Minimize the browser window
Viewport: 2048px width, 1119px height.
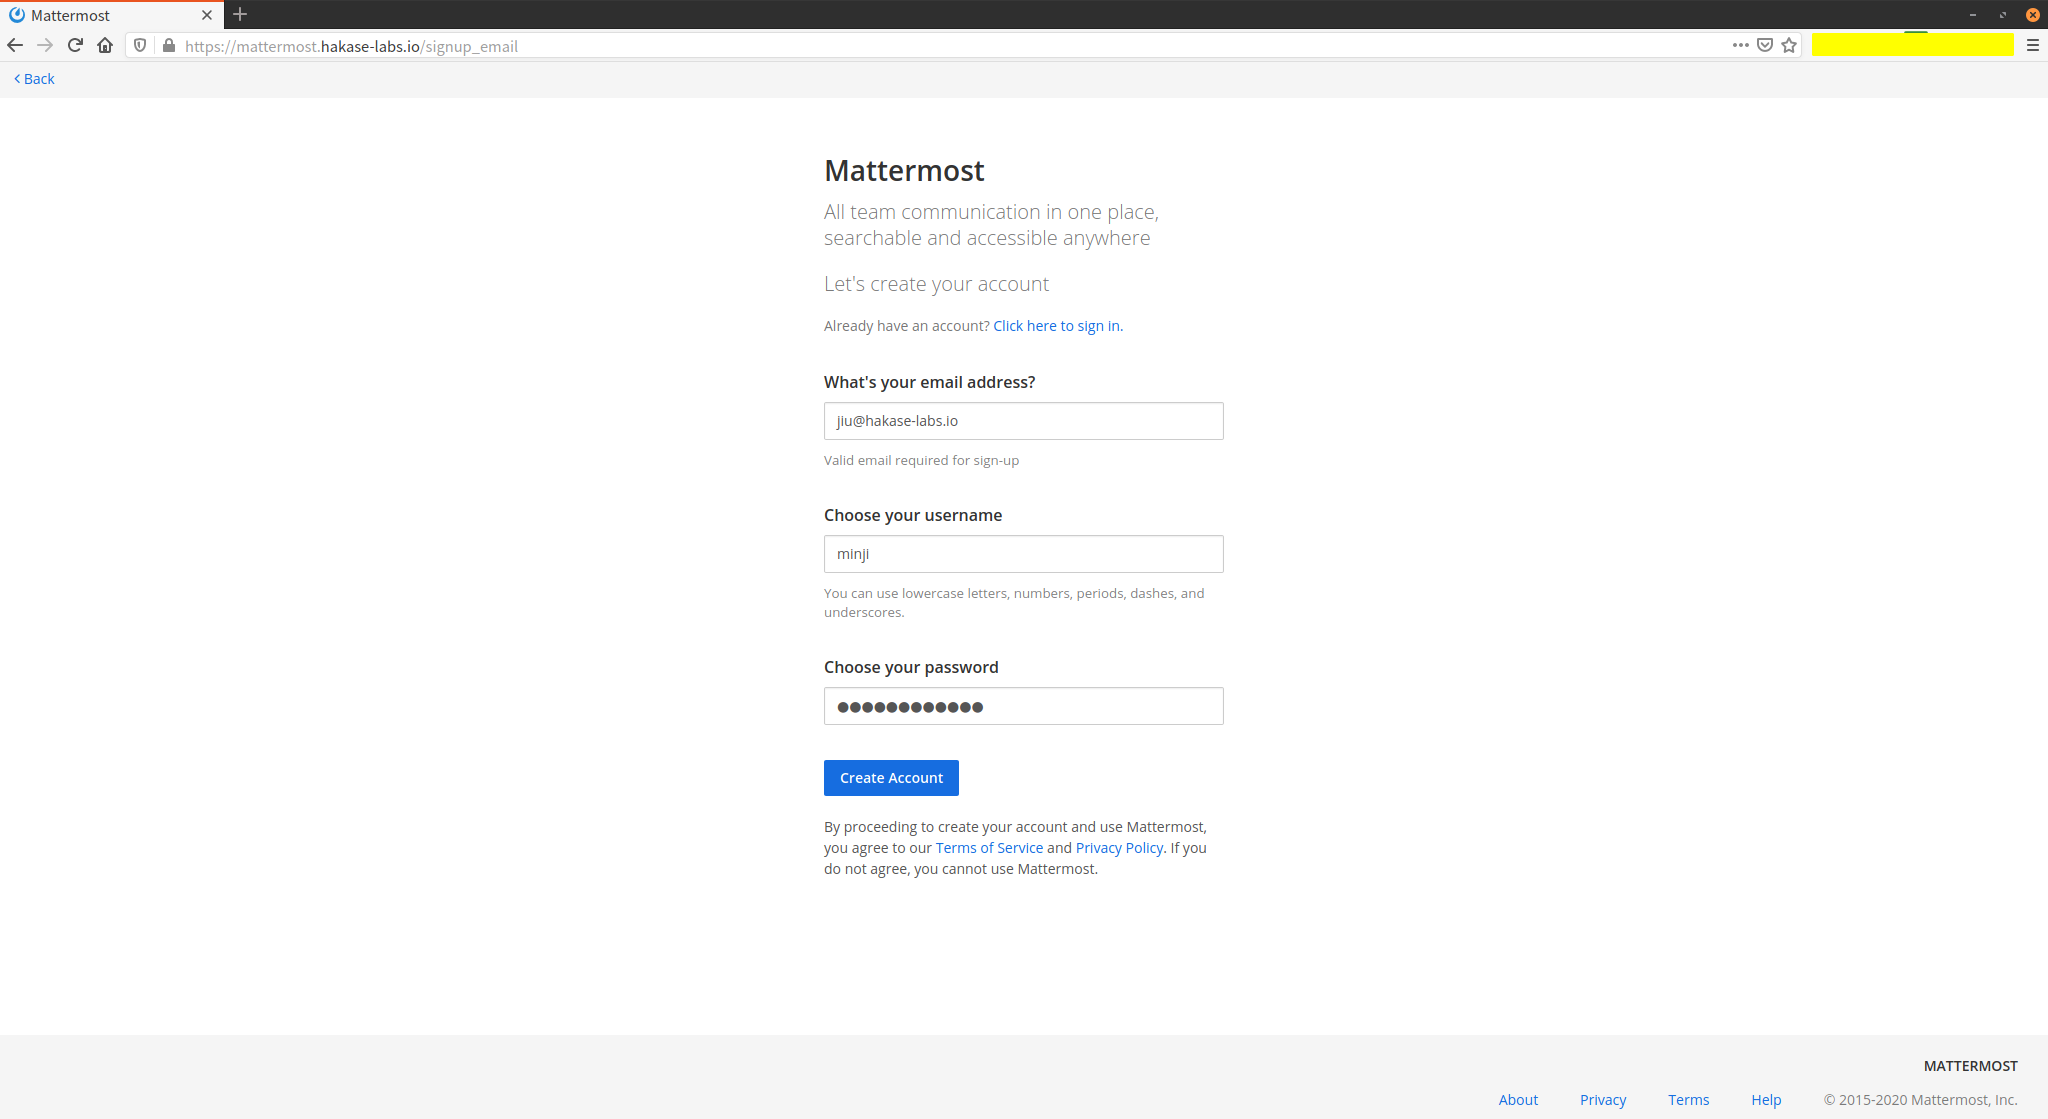coord(1973,15)
